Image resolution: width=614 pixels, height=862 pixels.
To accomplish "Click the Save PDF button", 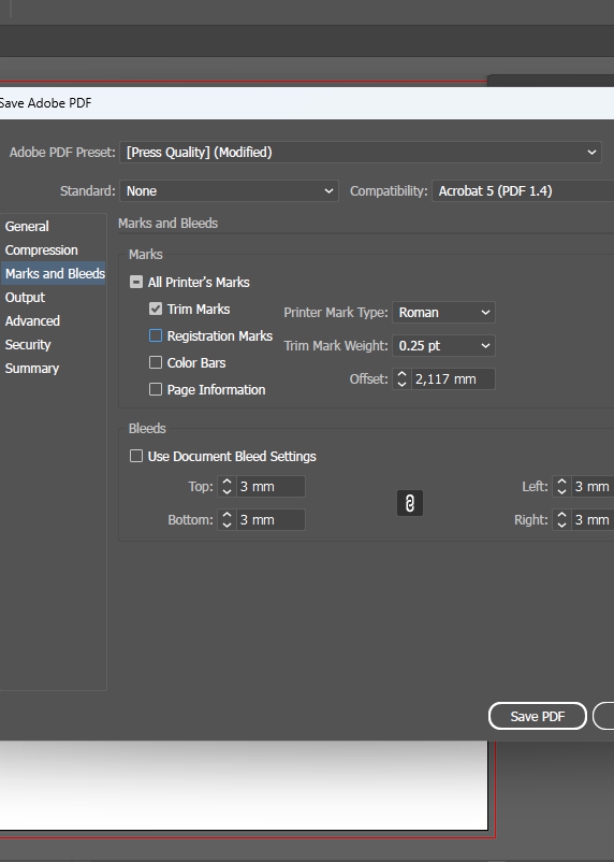I will click(538, 717).
